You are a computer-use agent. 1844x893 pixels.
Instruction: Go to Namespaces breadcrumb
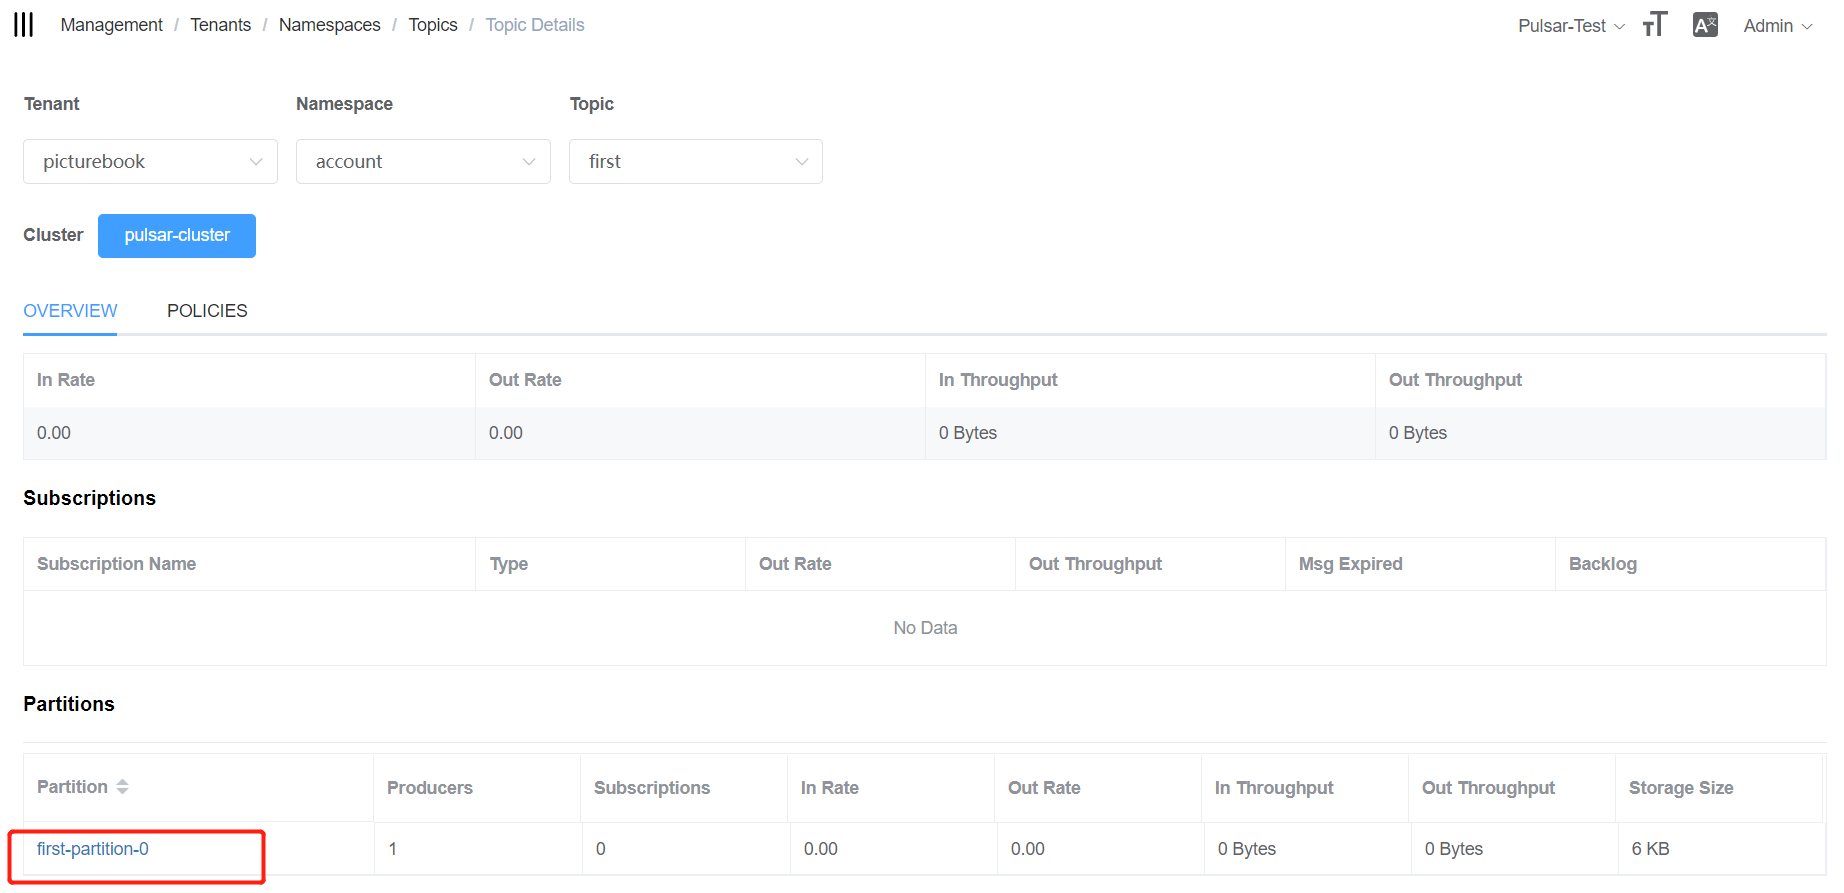pos(330,25)
